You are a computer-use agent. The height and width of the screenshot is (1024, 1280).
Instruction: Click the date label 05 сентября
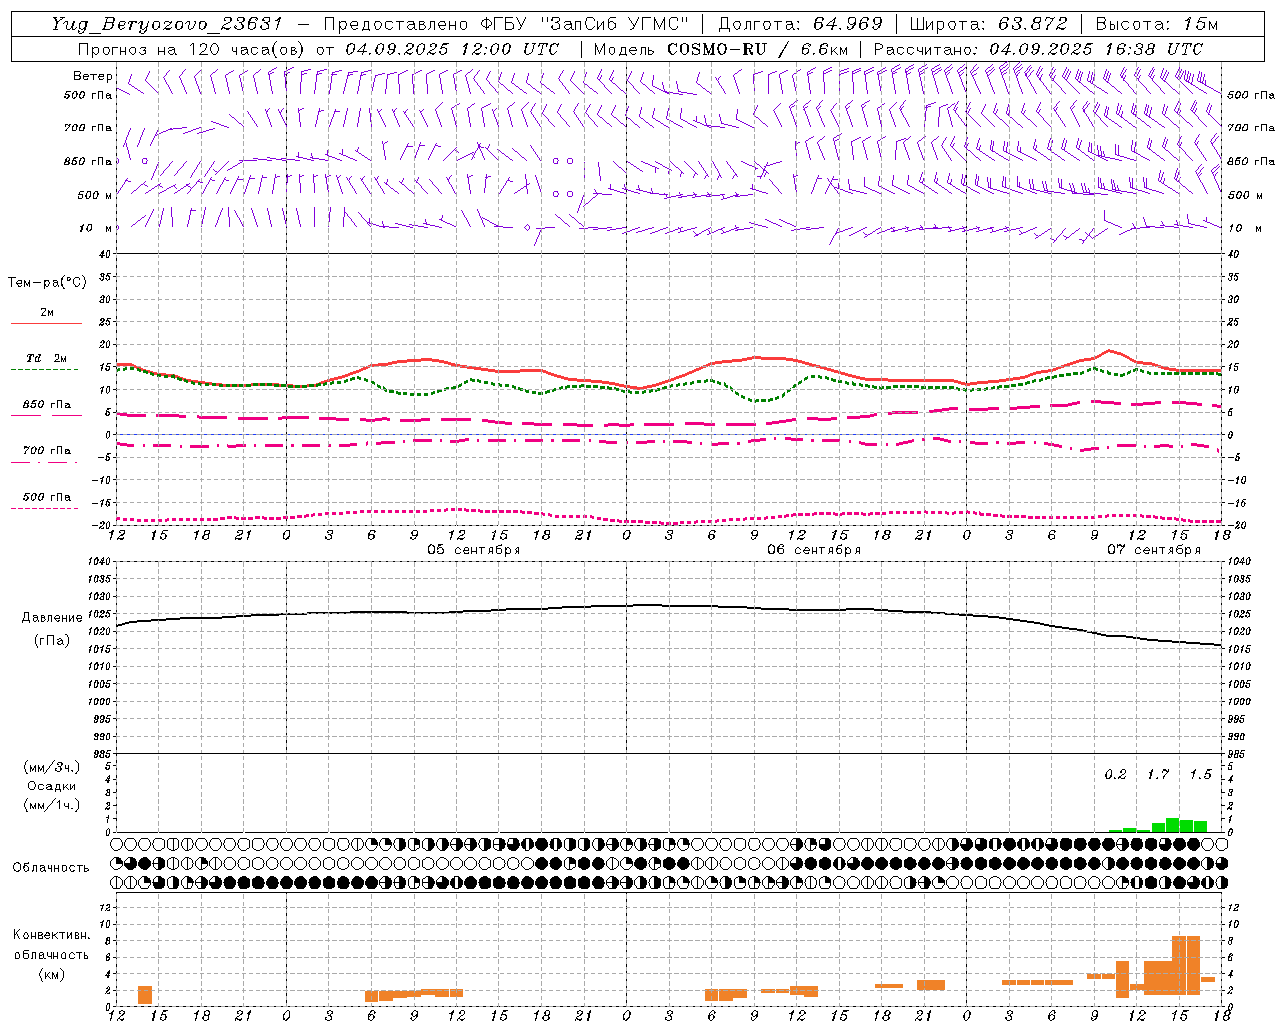474,550
